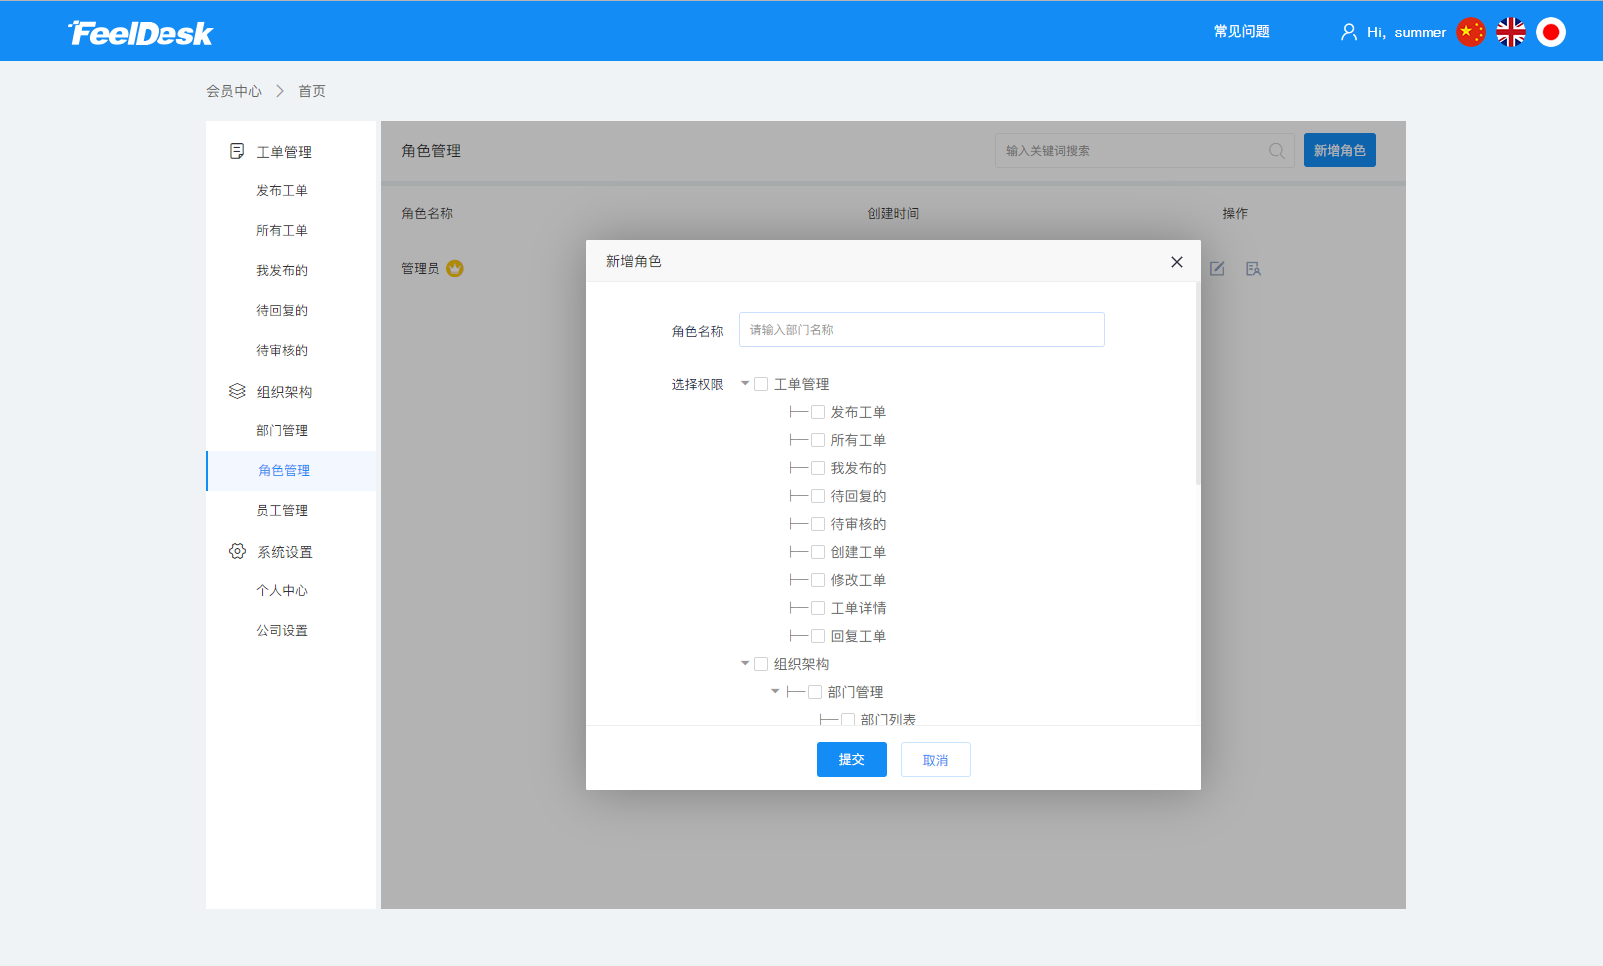The height and width of the screenshot is (966, 1603).
Task: Collapse the 组织架构 tree node arrow
Action: coord(745,664)
